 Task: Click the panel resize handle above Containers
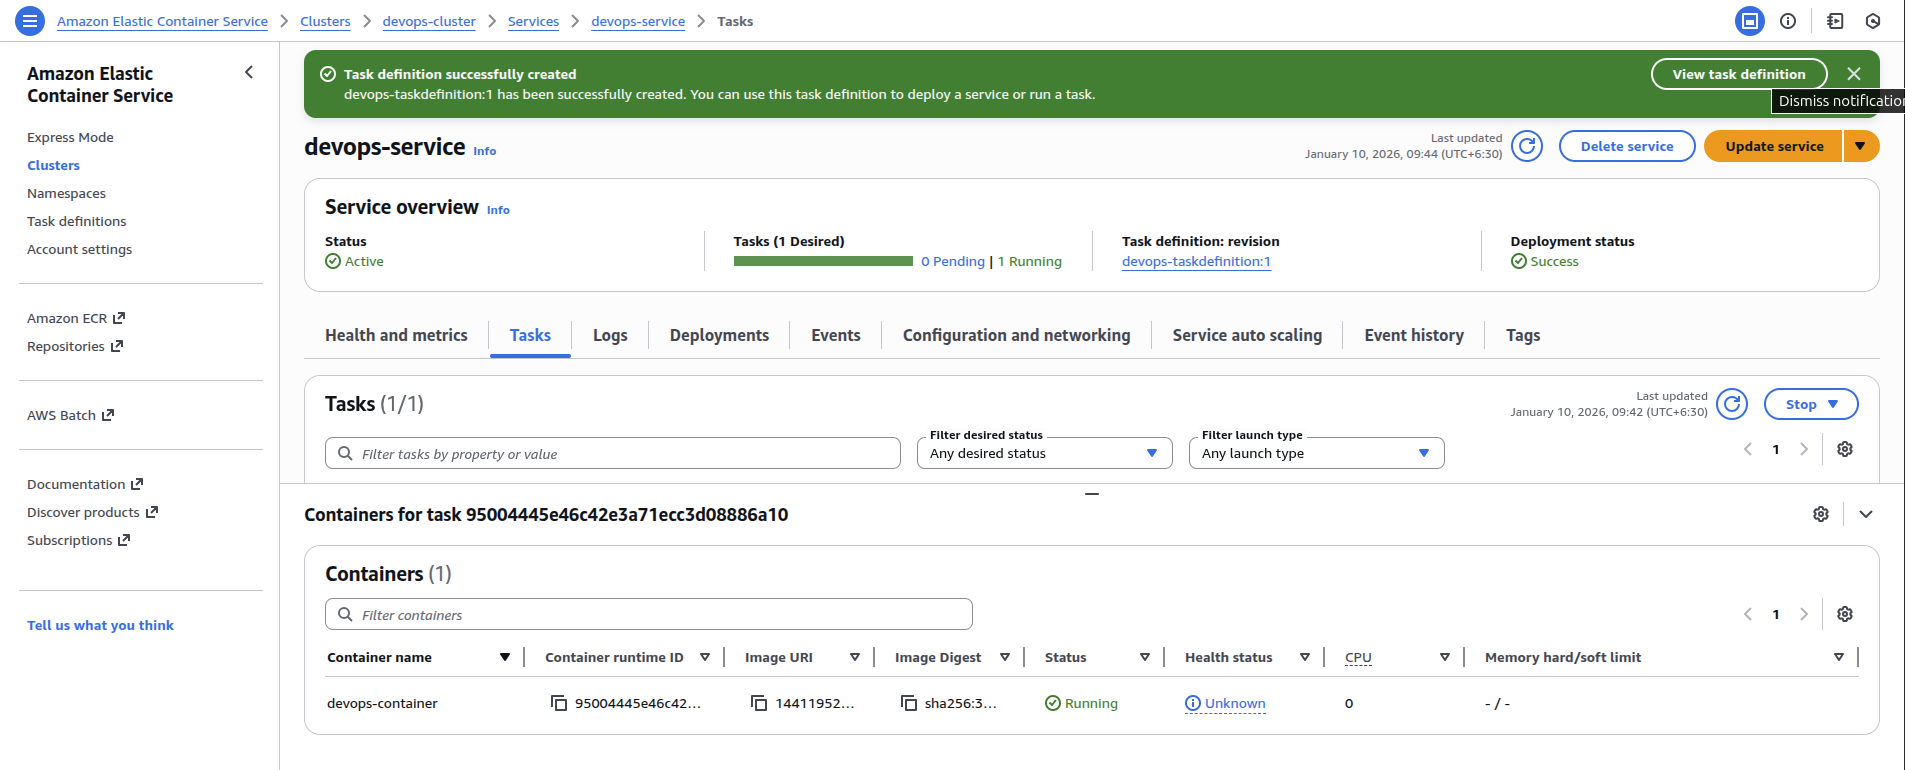coord(1092,493)
